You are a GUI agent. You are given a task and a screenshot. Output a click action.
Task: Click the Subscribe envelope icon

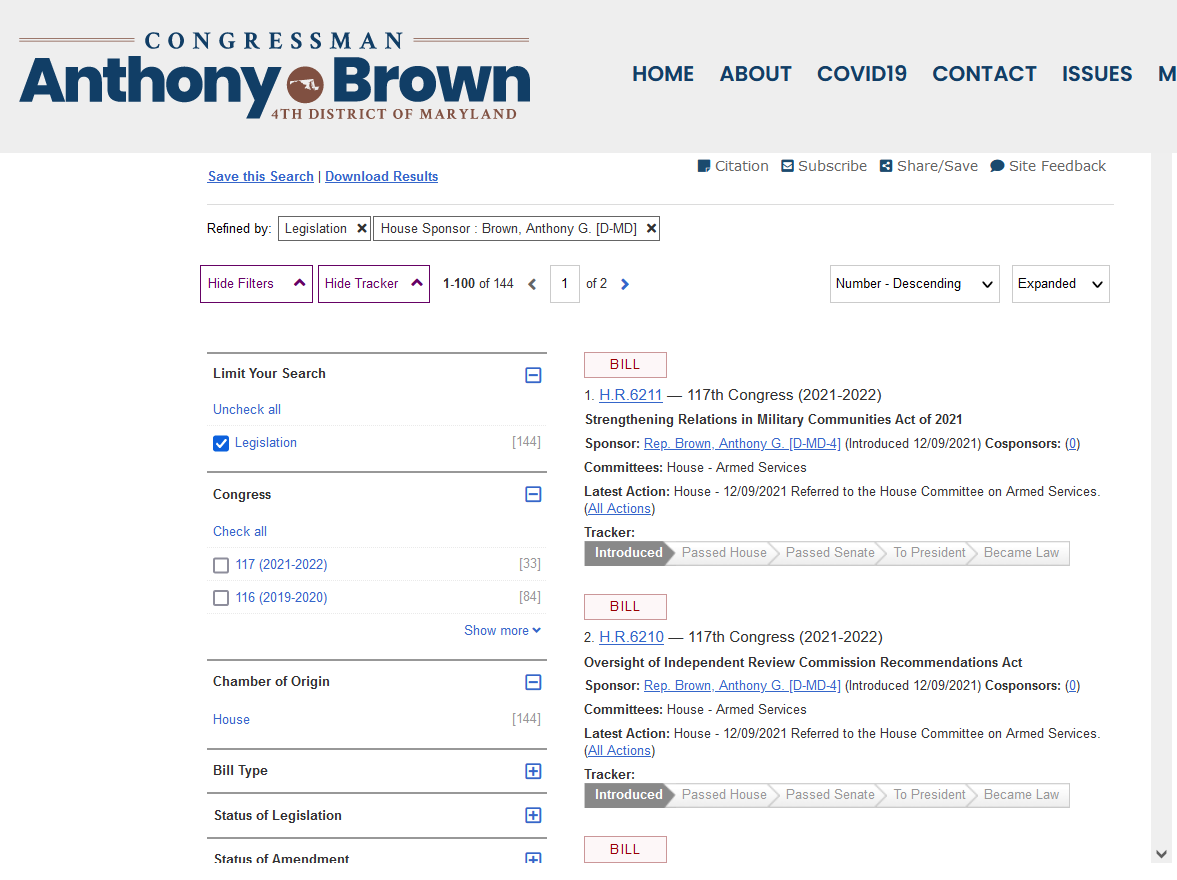pos(787,166)
